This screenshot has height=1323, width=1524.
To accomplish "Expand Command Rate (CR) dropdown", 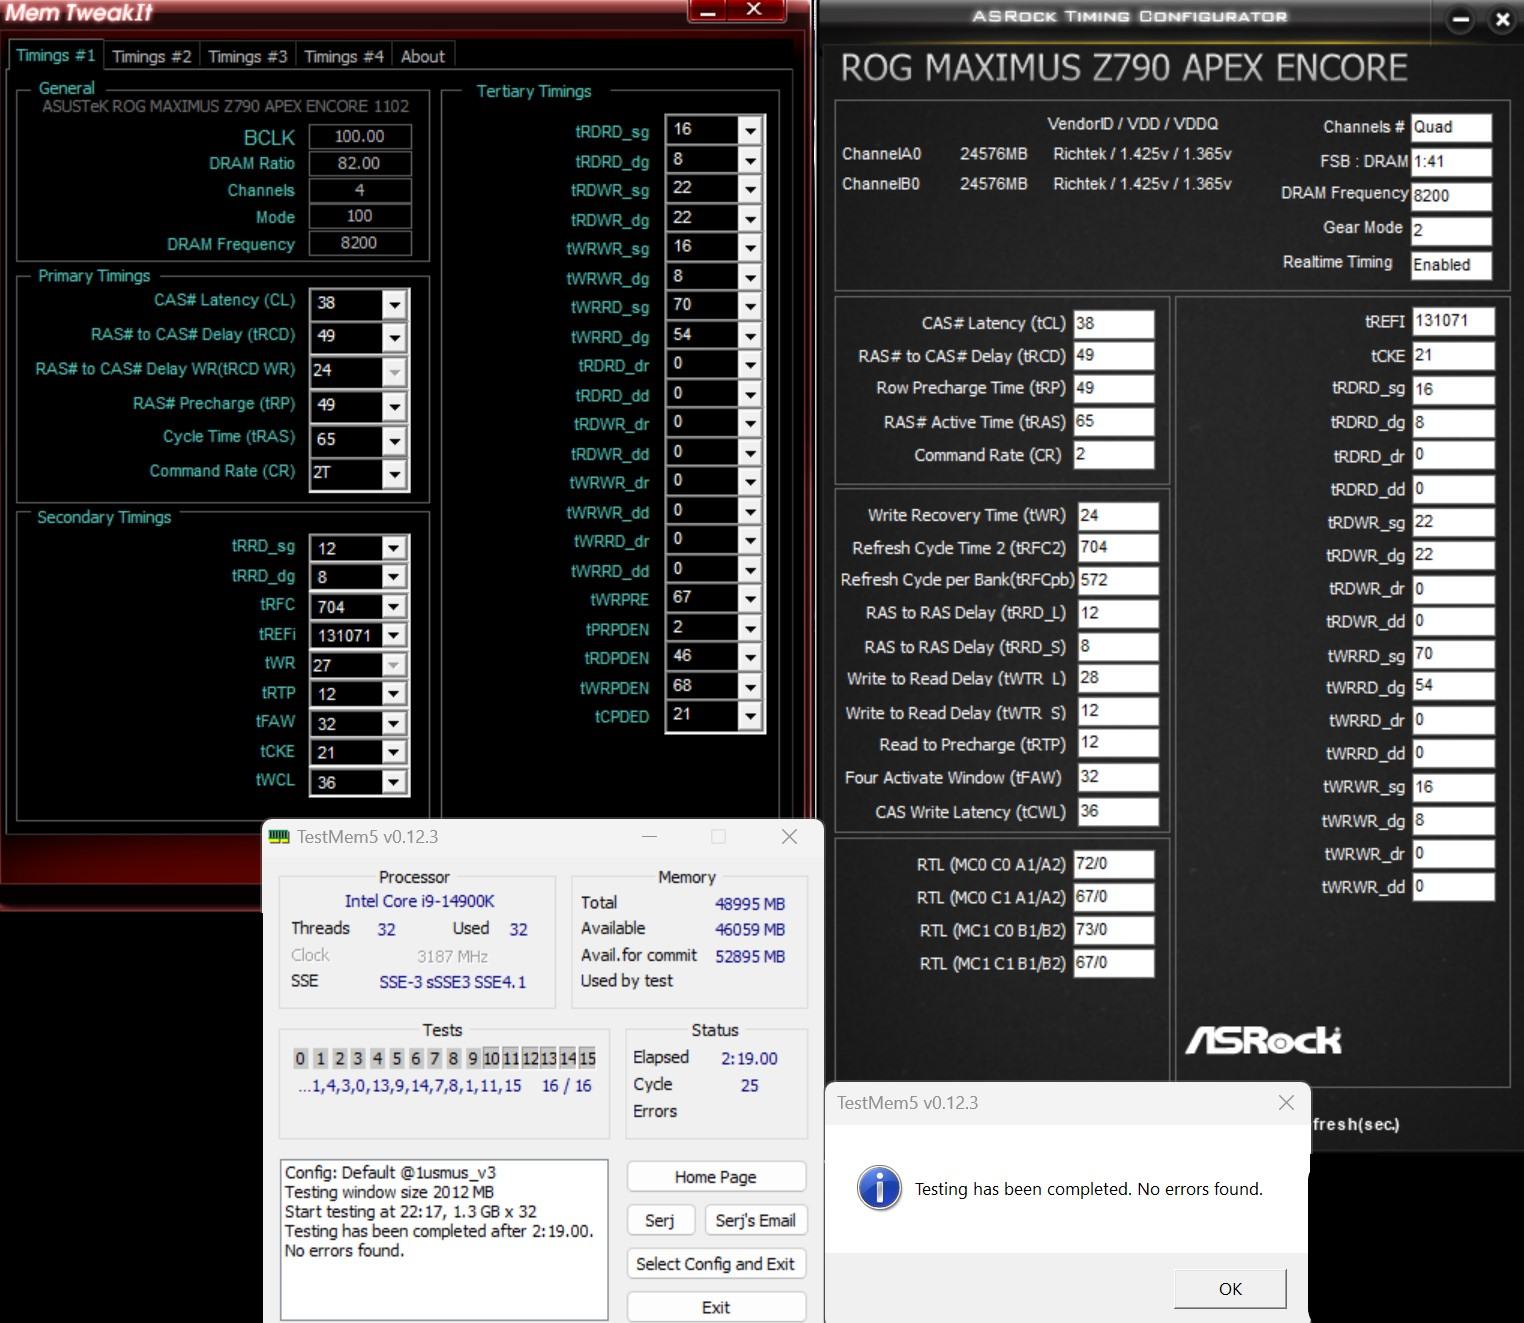I will [395, 474].
